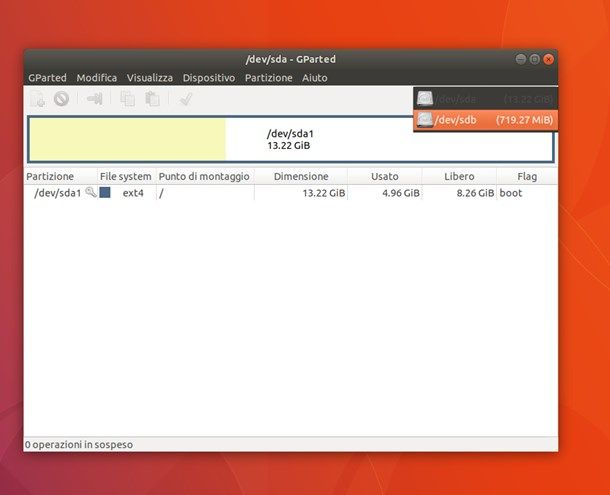
Task: Select the /dev/sda1 partition row name
Action: pyautogui.click(x=58, y=193)
